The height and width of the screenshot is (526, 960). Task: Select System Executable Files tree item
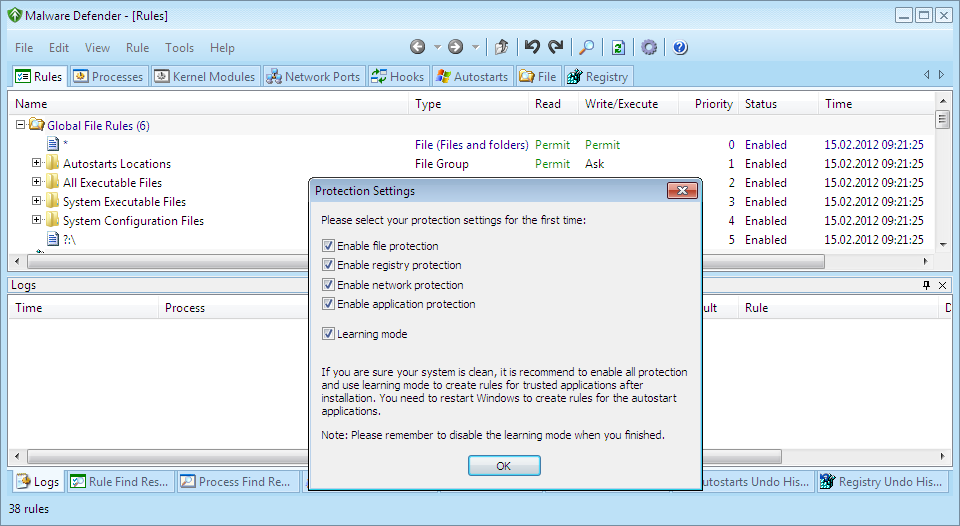coord(124,201)
